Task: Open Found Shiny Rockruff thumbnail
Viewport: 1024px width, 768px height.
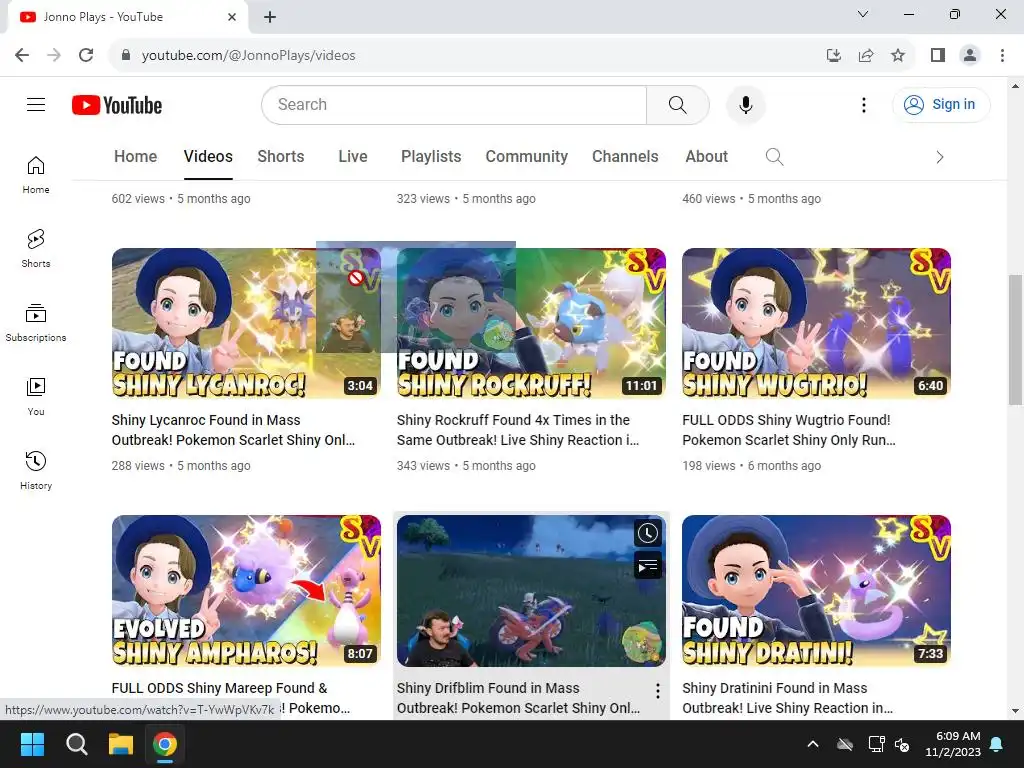Action: click(x=531, y=323)
